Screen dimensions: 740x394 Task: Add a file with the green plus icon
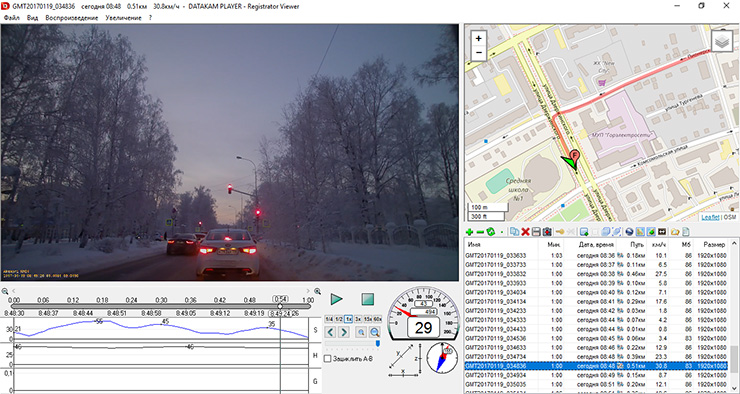pos(469,232)
